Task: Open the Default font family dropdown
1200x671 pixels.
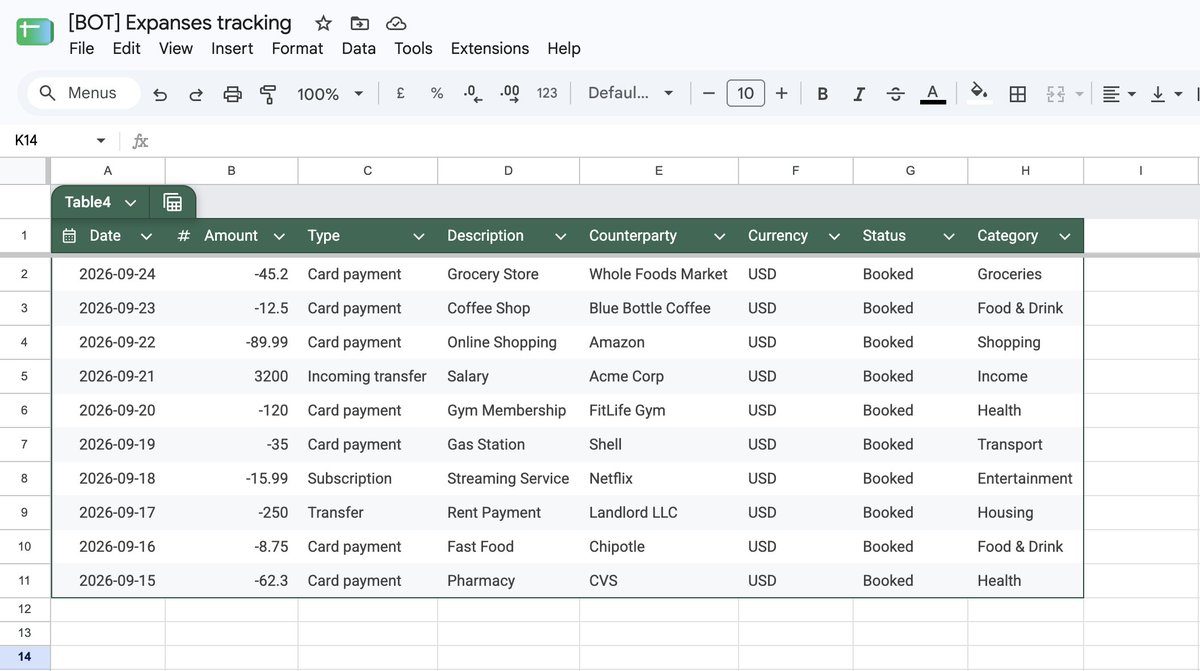Action: click(631, 93)
